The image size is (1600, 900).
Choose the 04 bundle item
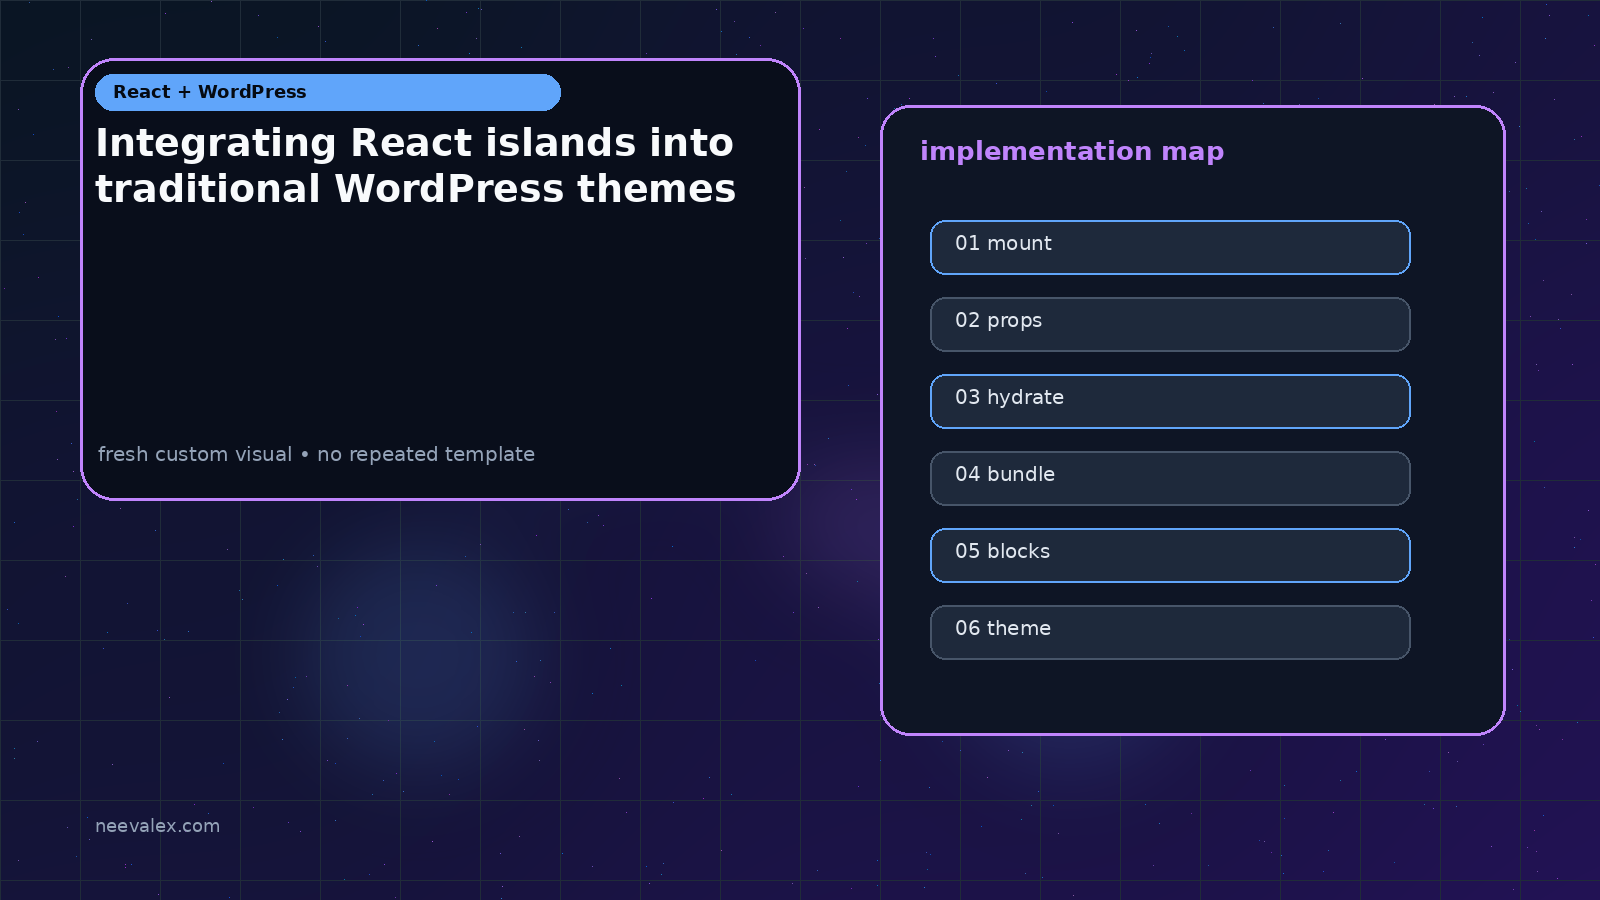click(1170, 478)
